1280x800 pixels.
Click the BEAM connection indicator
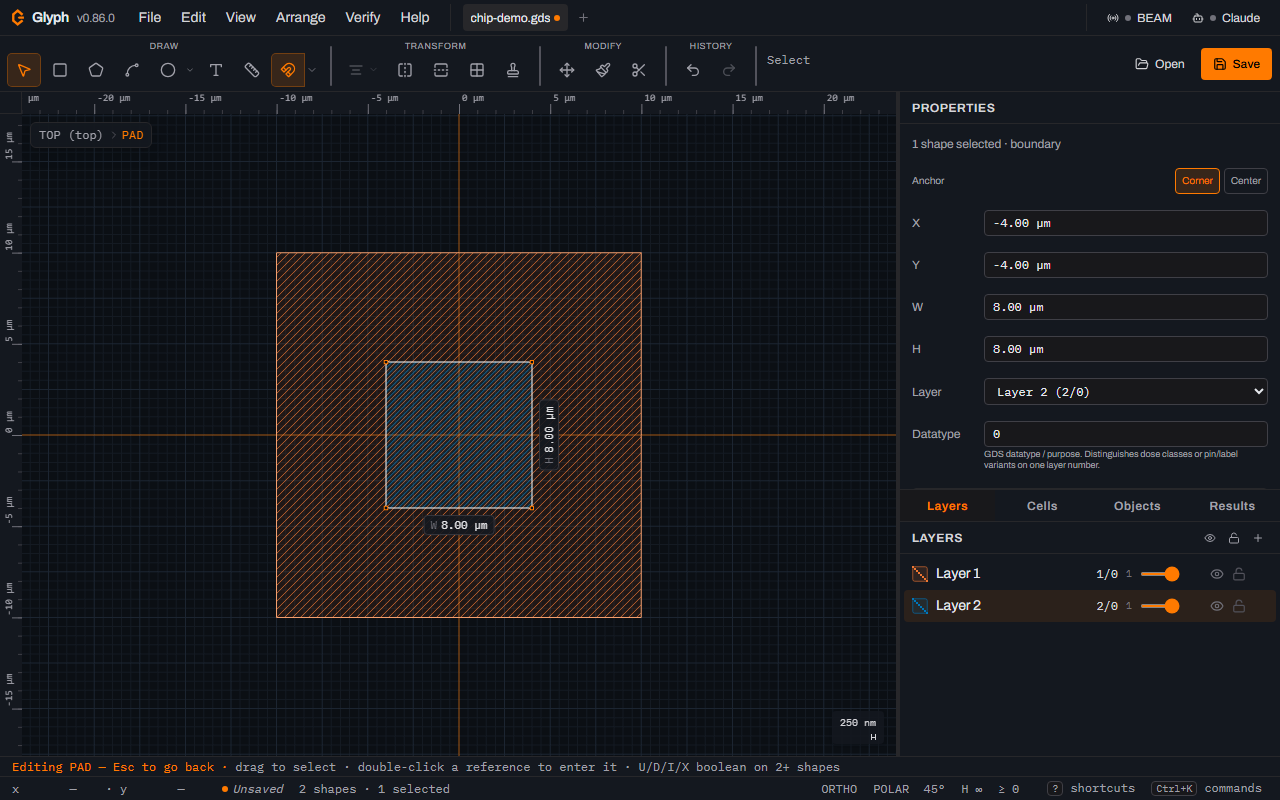point(1139,18)
